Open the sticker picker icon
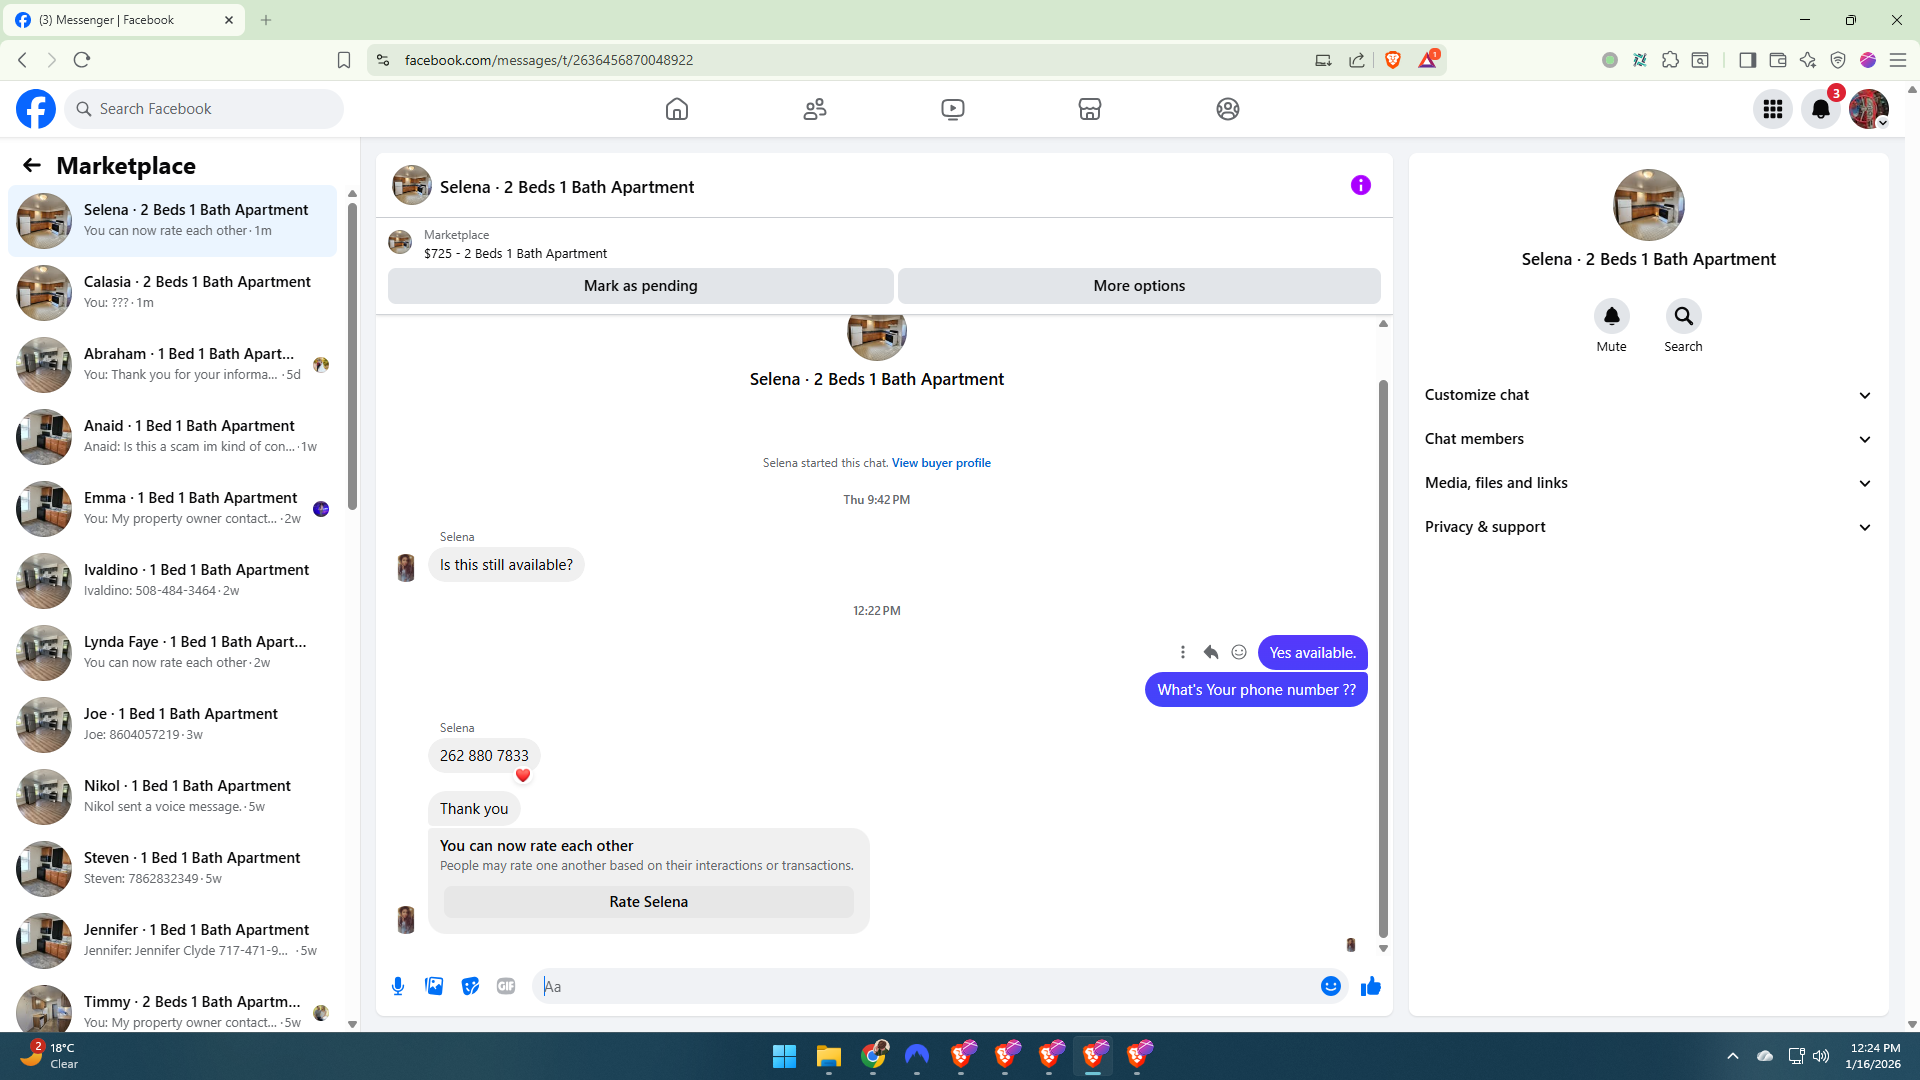The width and height of the screenshot is (1920, 1080). pos(470,986)
